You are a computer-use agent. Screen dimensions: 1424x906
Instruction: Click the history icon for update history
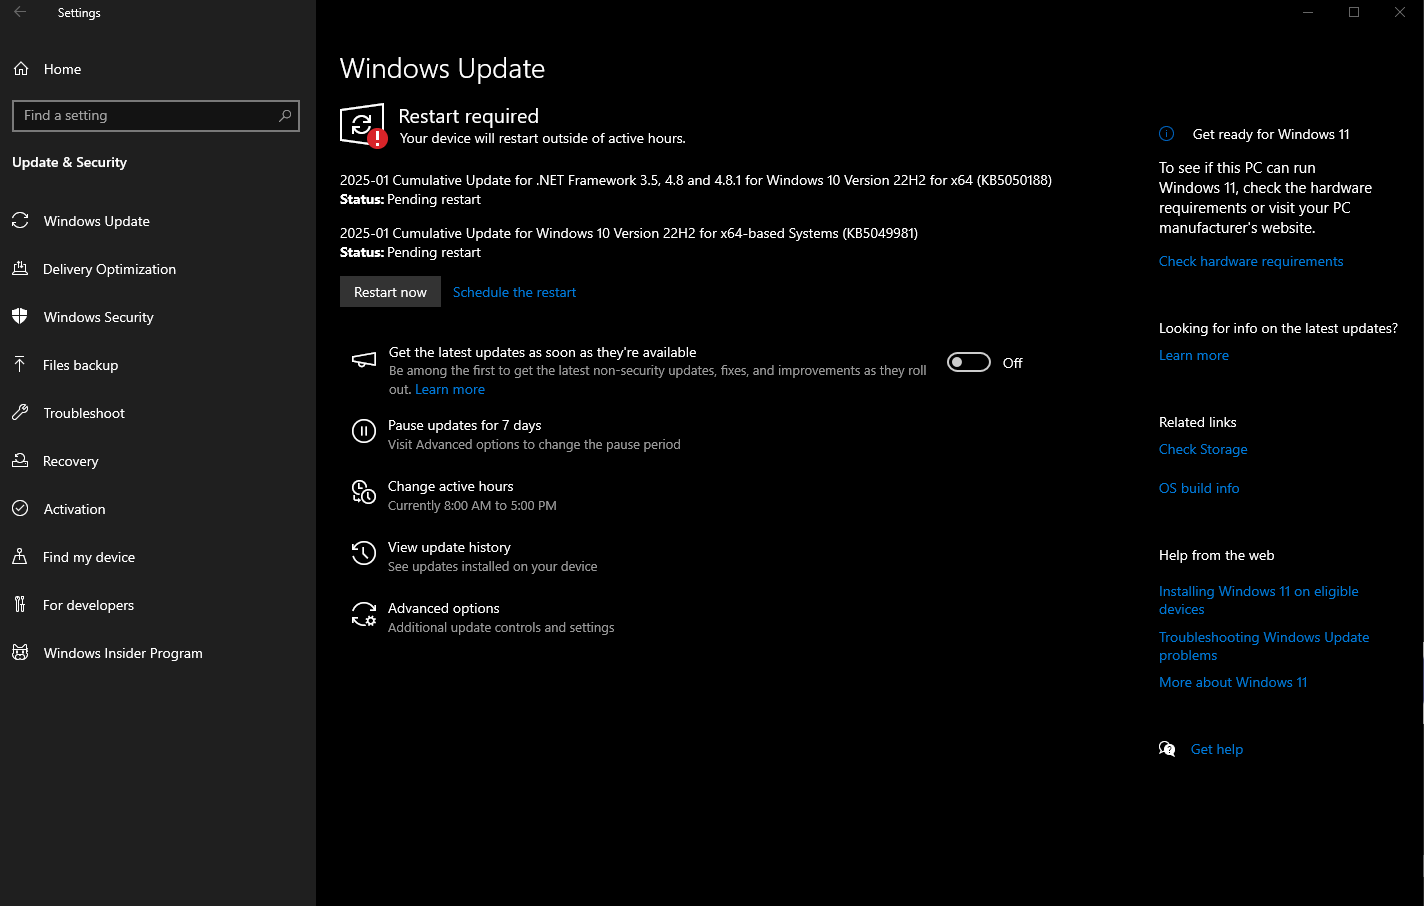pos(364,553)
